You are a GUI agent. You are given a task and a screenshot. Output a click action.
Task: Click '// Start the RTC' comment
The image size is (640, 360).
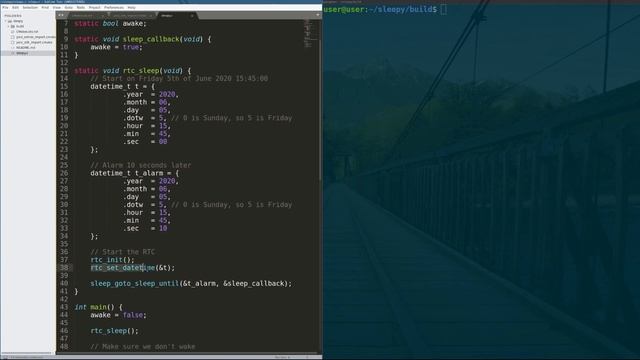point(122,252)
